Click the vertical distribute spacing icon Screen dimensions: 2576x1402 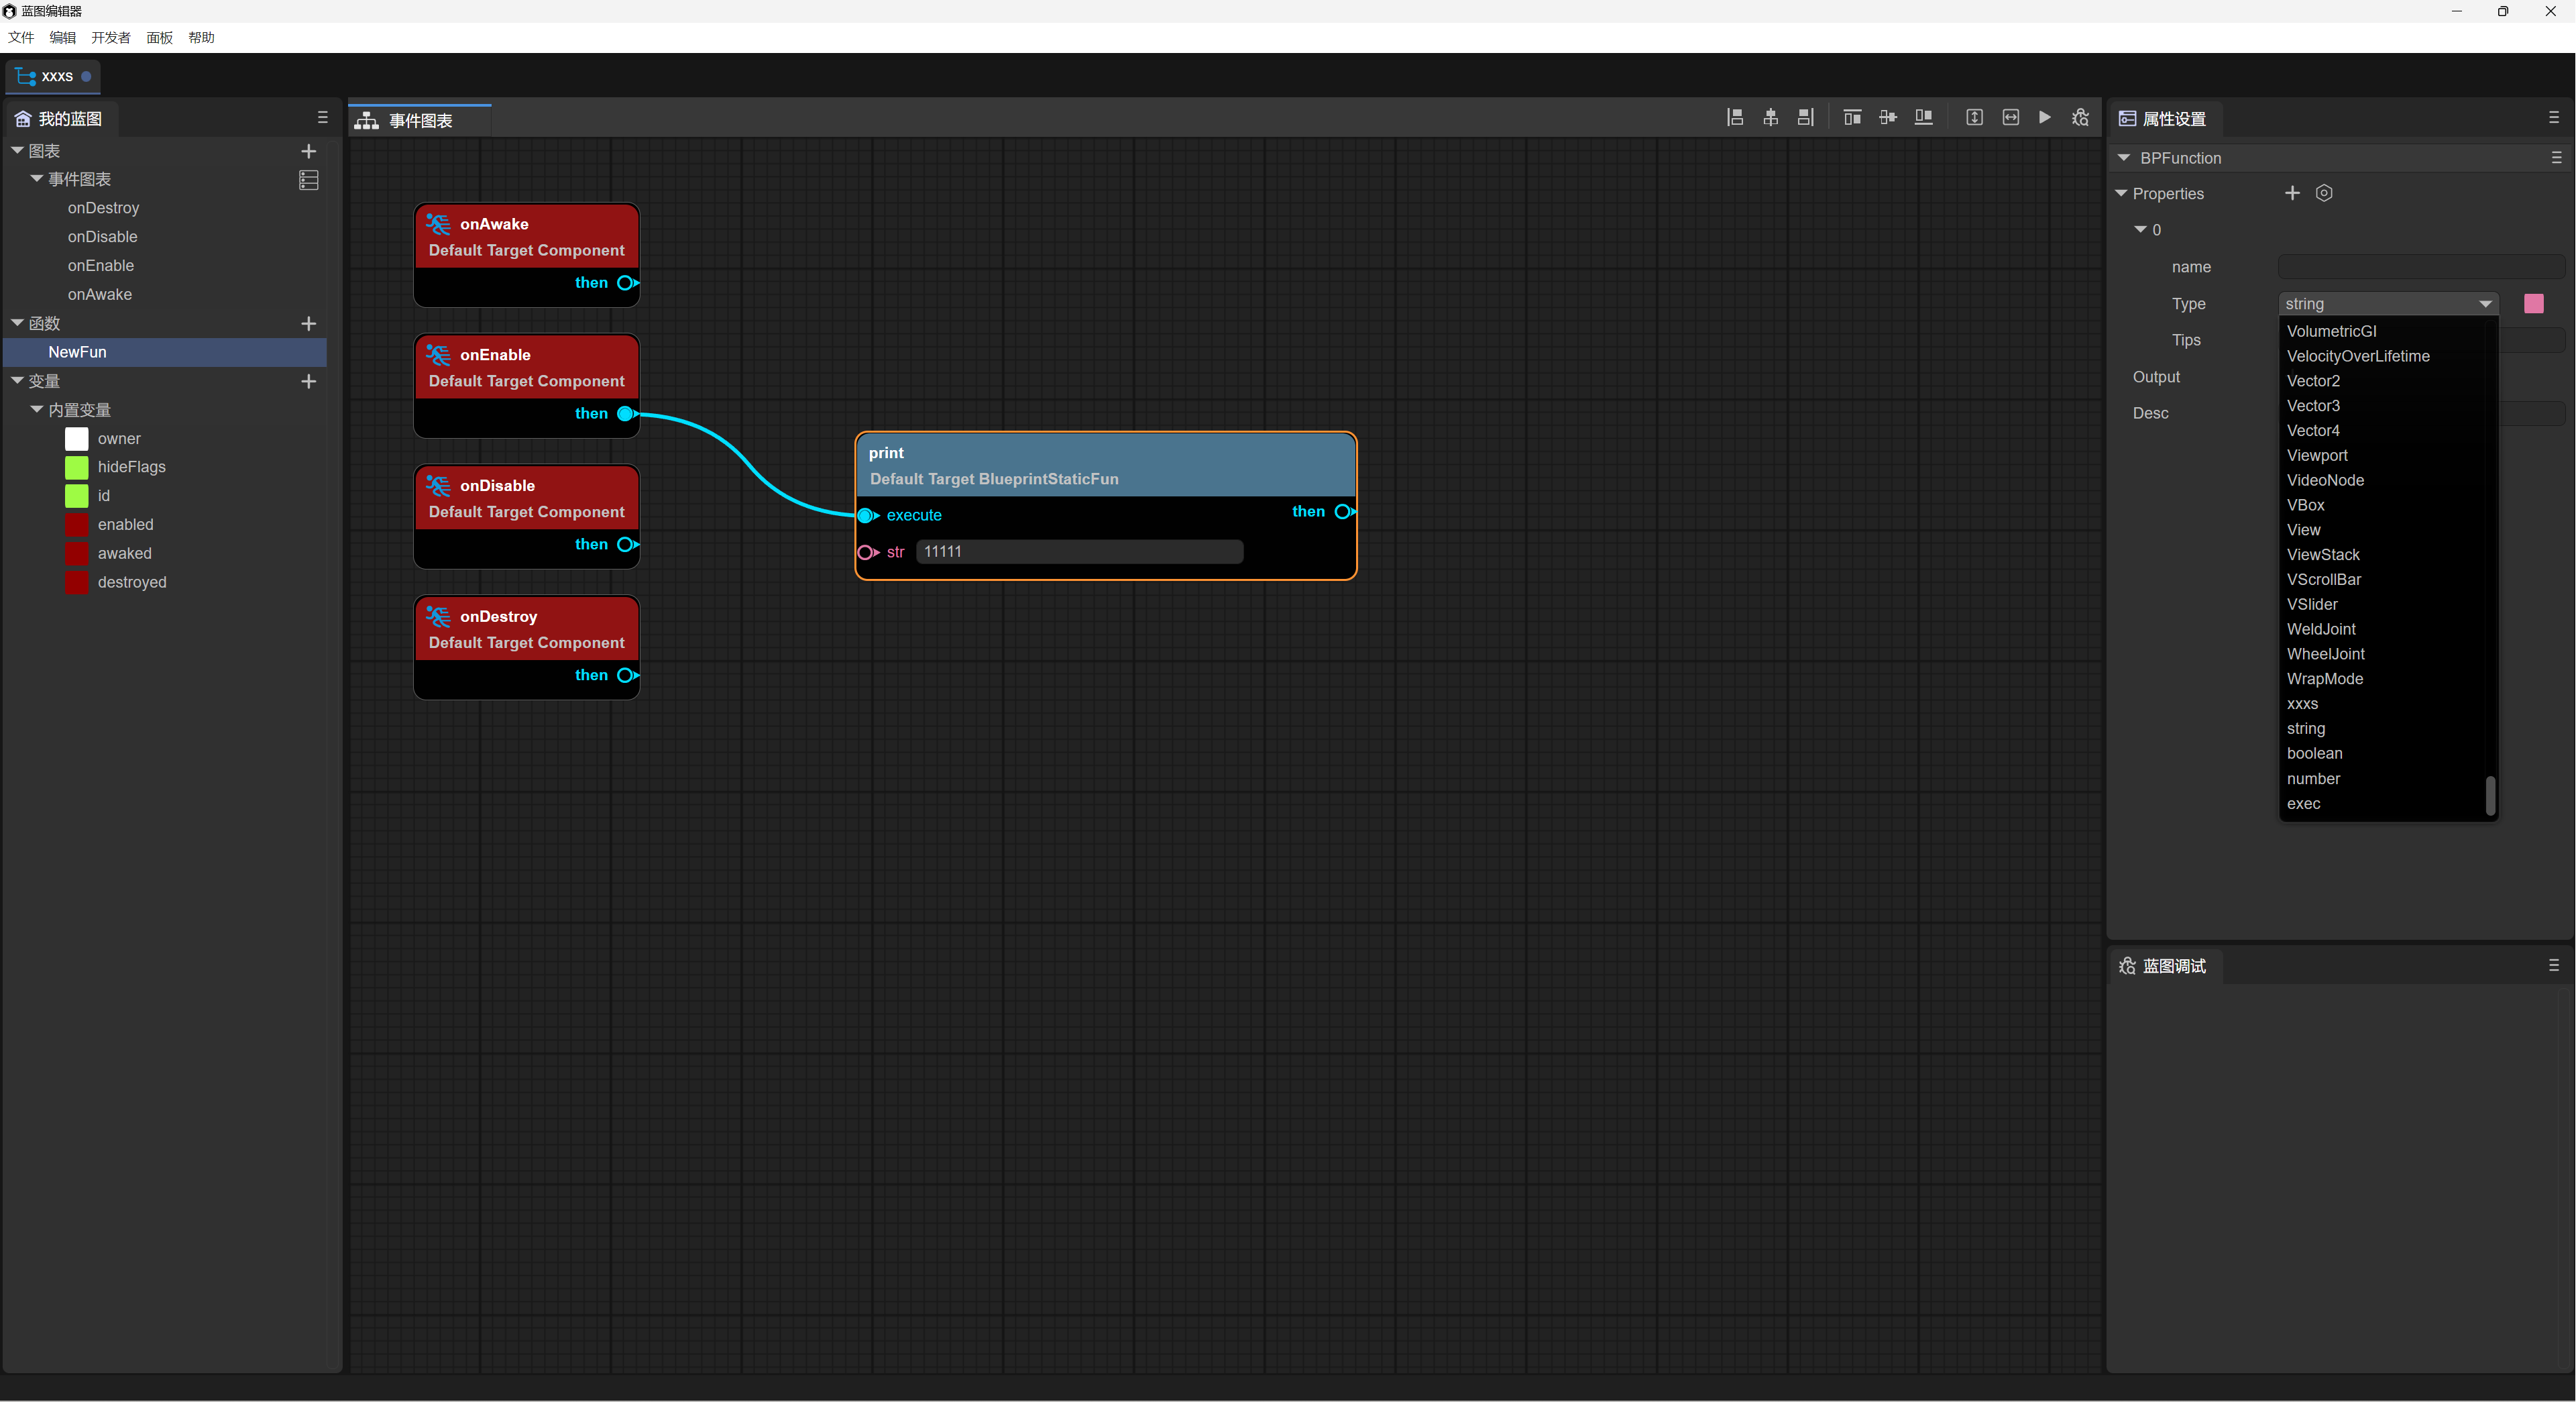(1974, 118)
